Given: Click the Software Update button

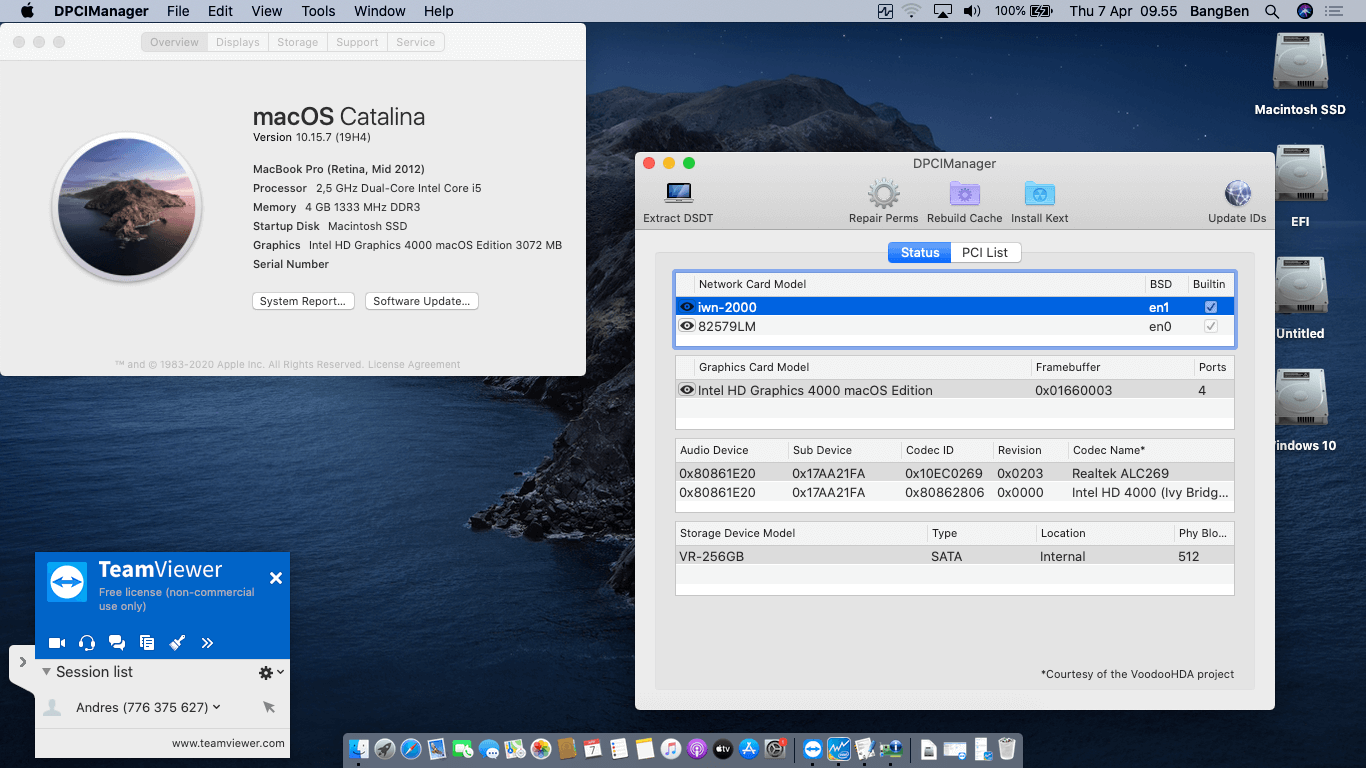Looking at the screenshot, I should 421,301.
